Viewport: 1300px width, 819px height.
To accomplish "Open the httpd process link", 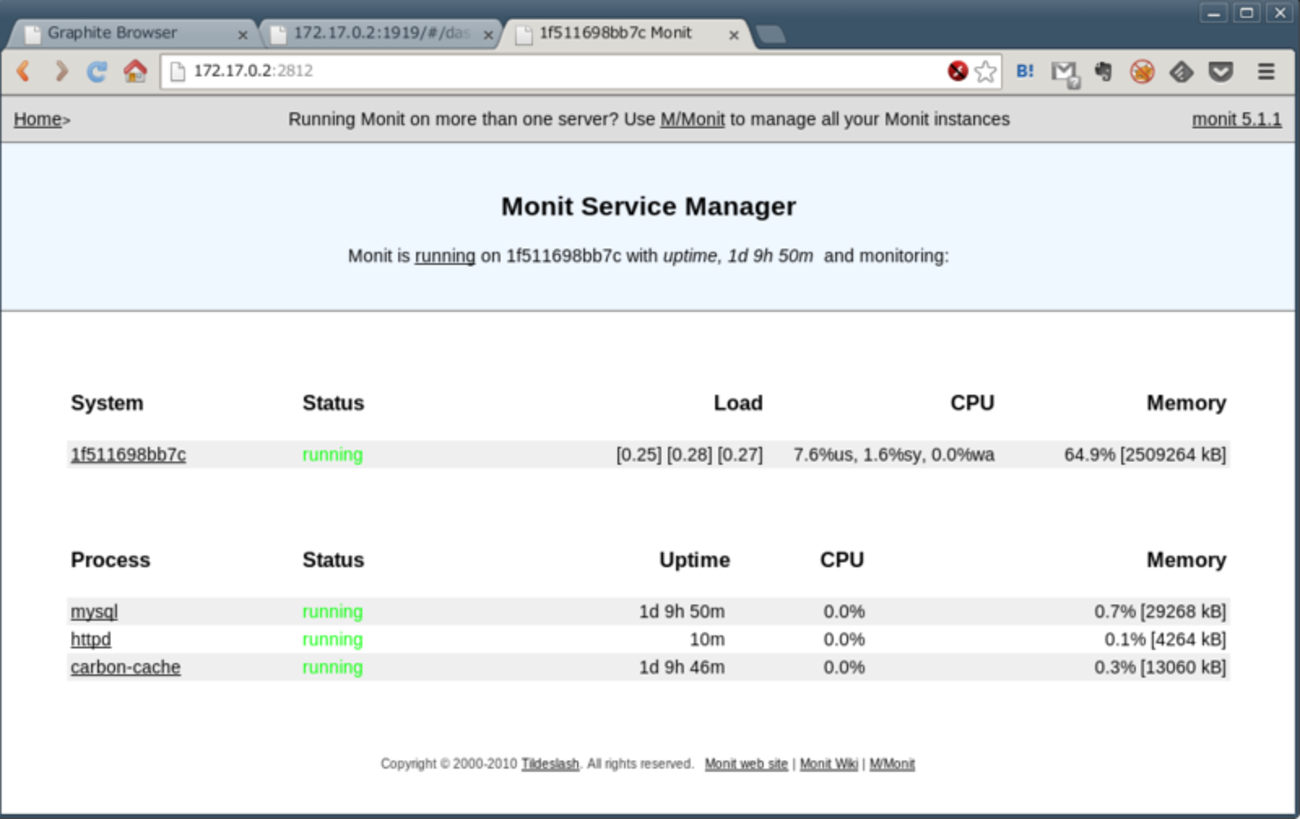I will pos(90,639).
